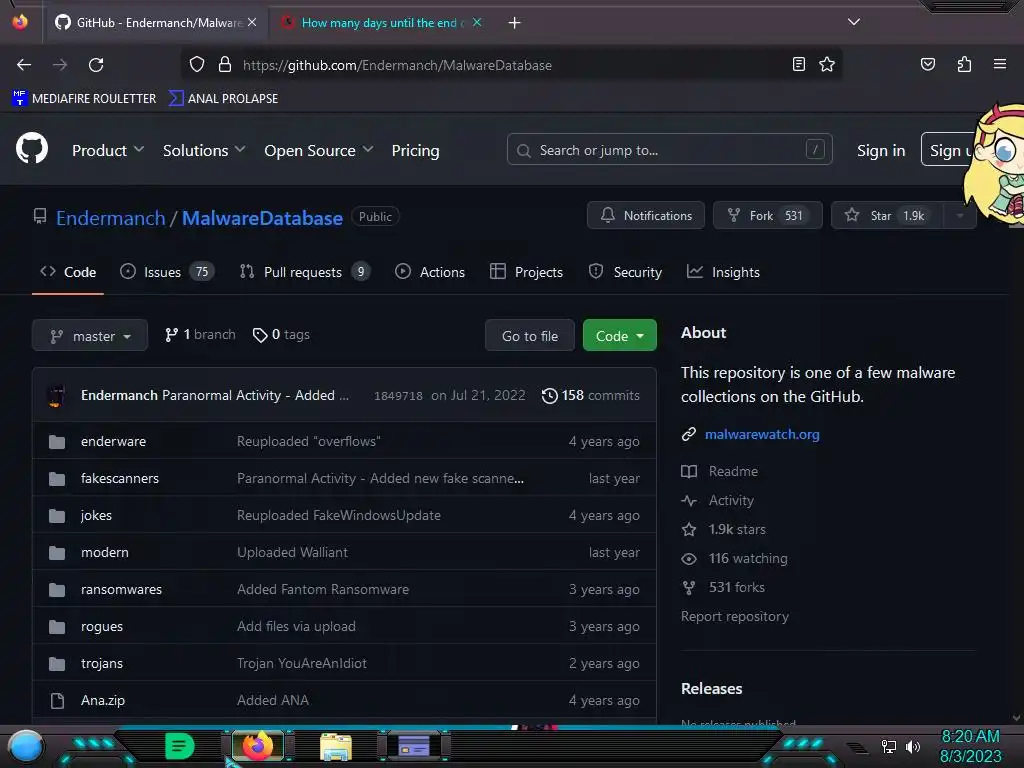
Task: Close the 'How many days' tab
Action: tap(477, 22)
